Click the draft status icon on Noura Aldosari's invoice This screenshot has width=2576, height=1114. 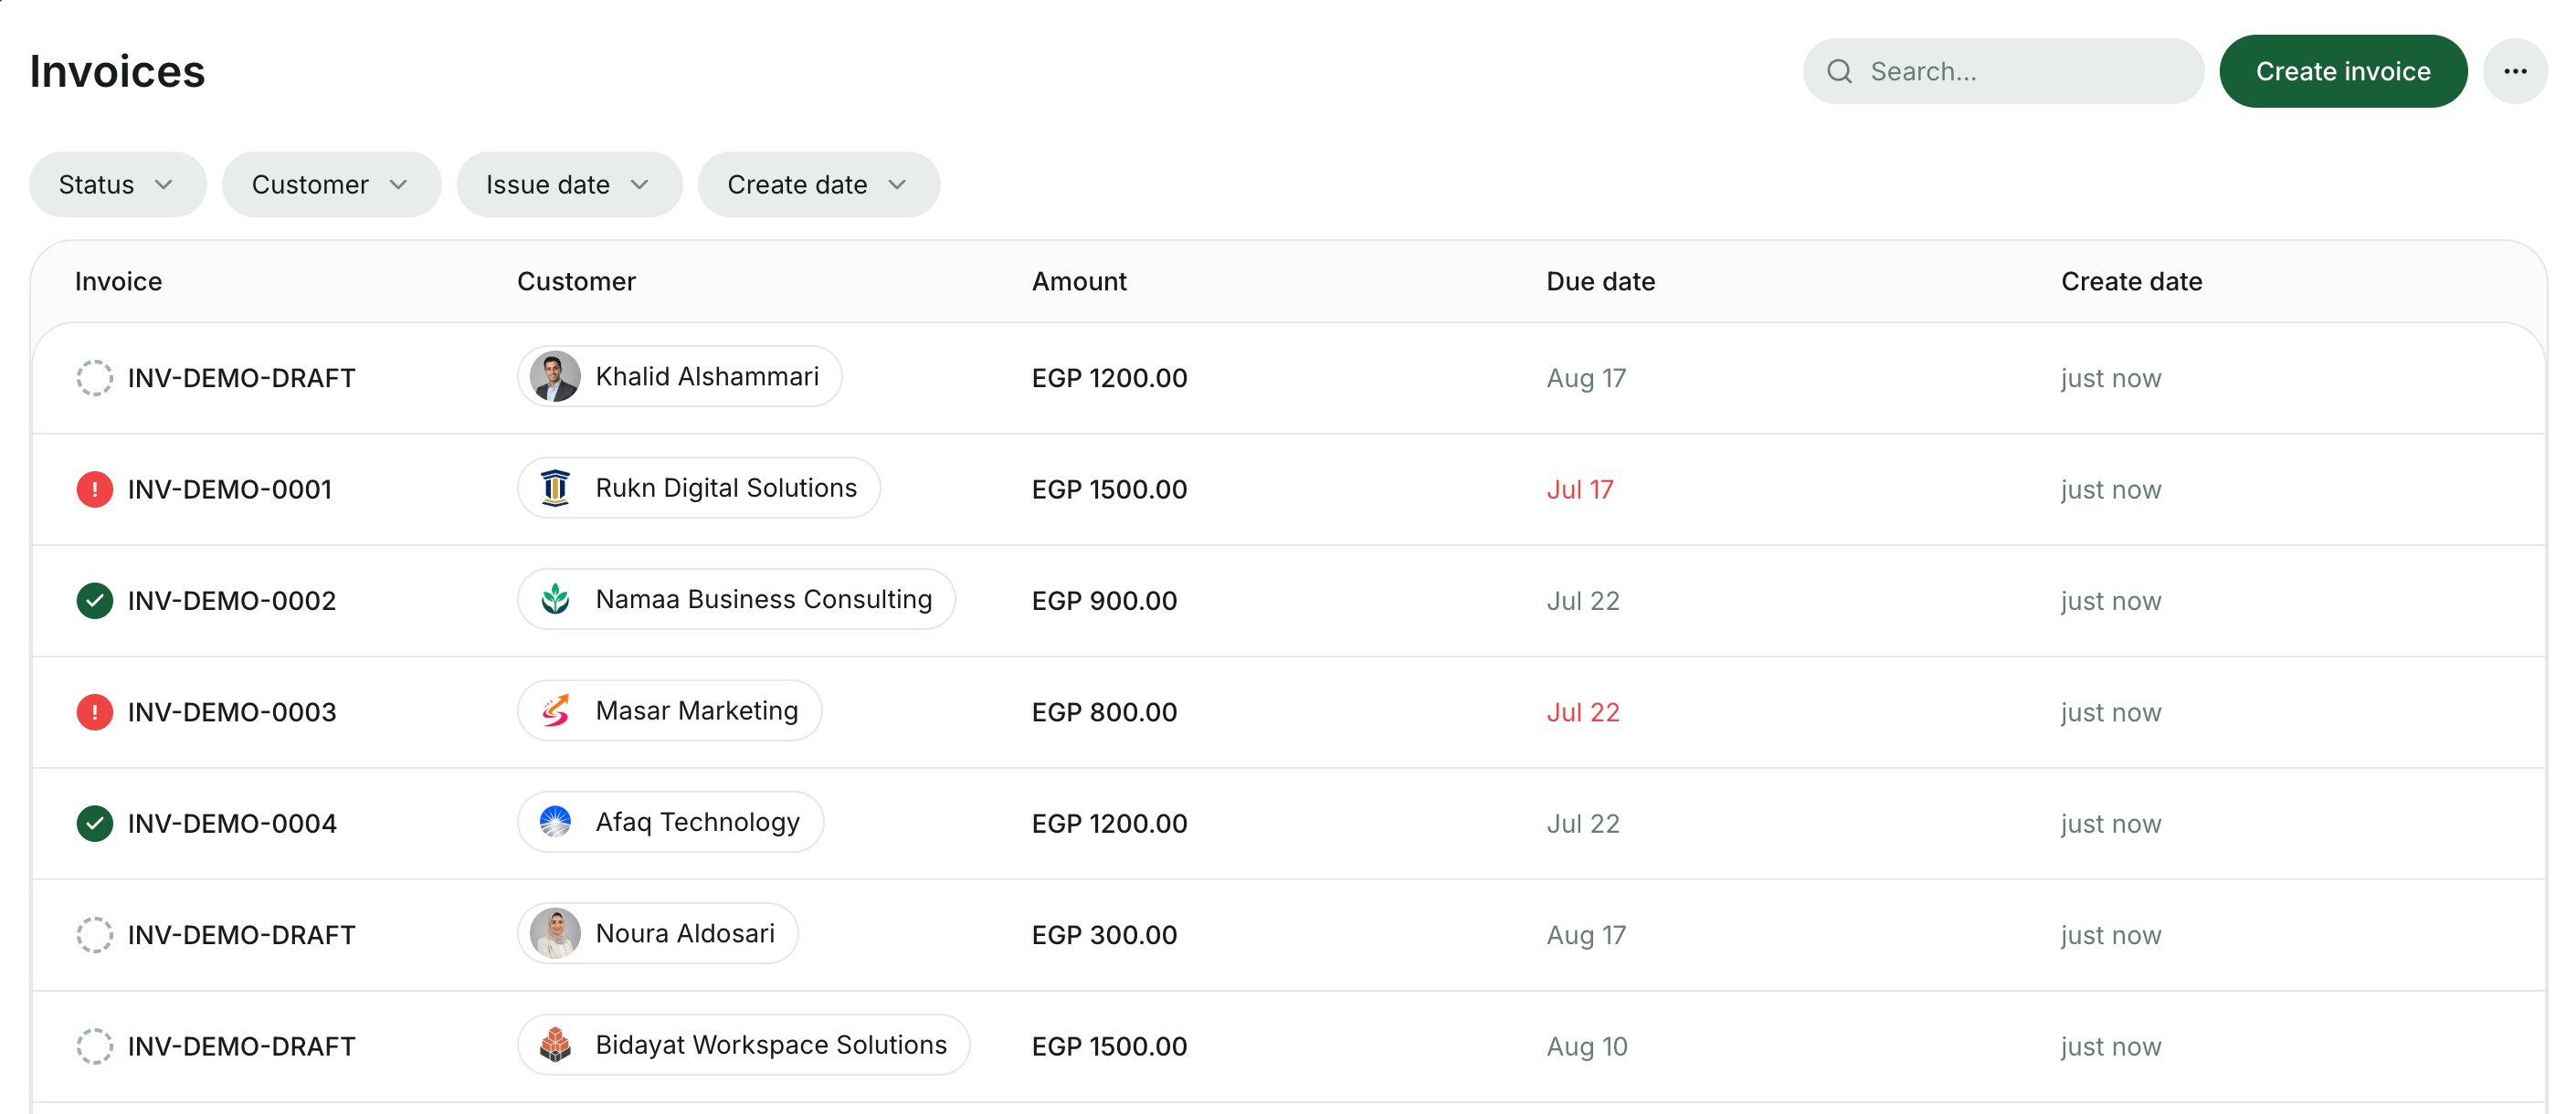[x=94, y=935]
